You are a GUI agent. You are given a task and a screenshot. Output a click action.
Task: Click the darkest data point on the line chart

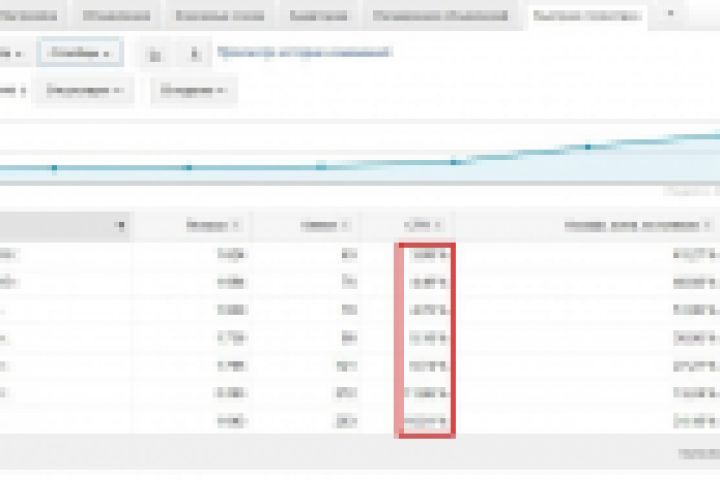point(588,147)
